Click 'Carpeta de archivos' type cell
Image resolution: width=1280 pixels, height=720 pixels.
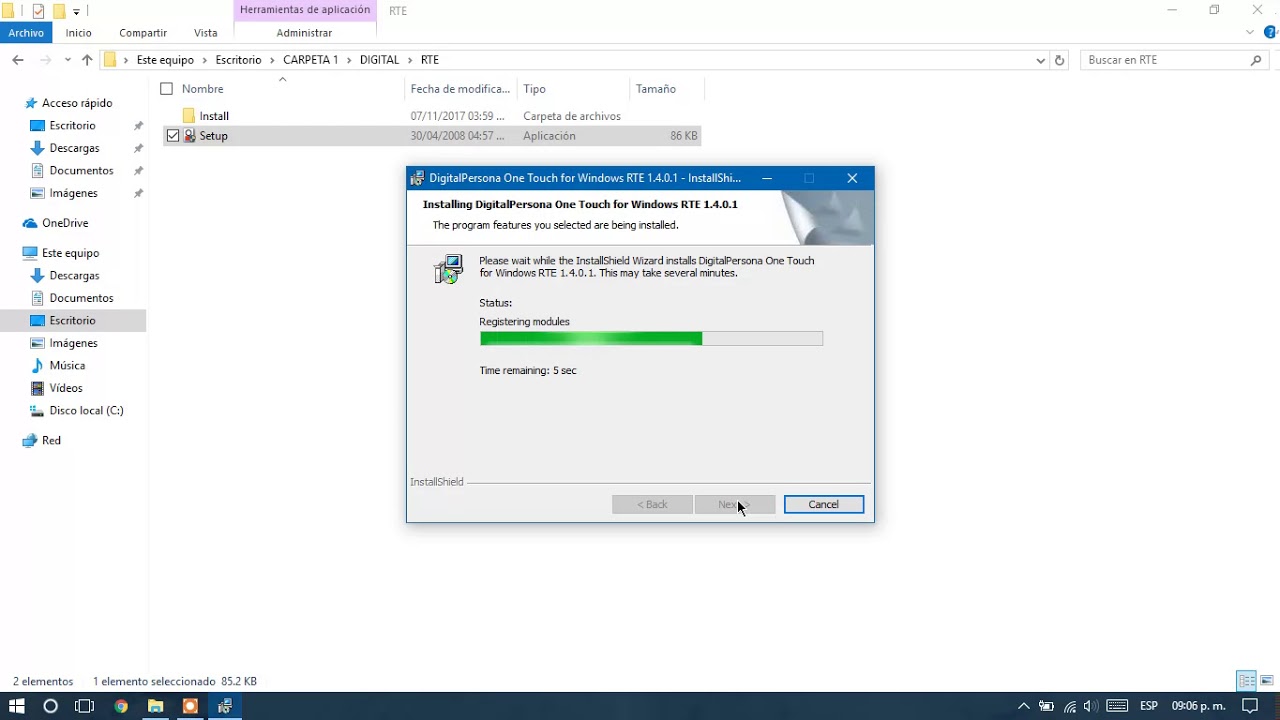572,116
